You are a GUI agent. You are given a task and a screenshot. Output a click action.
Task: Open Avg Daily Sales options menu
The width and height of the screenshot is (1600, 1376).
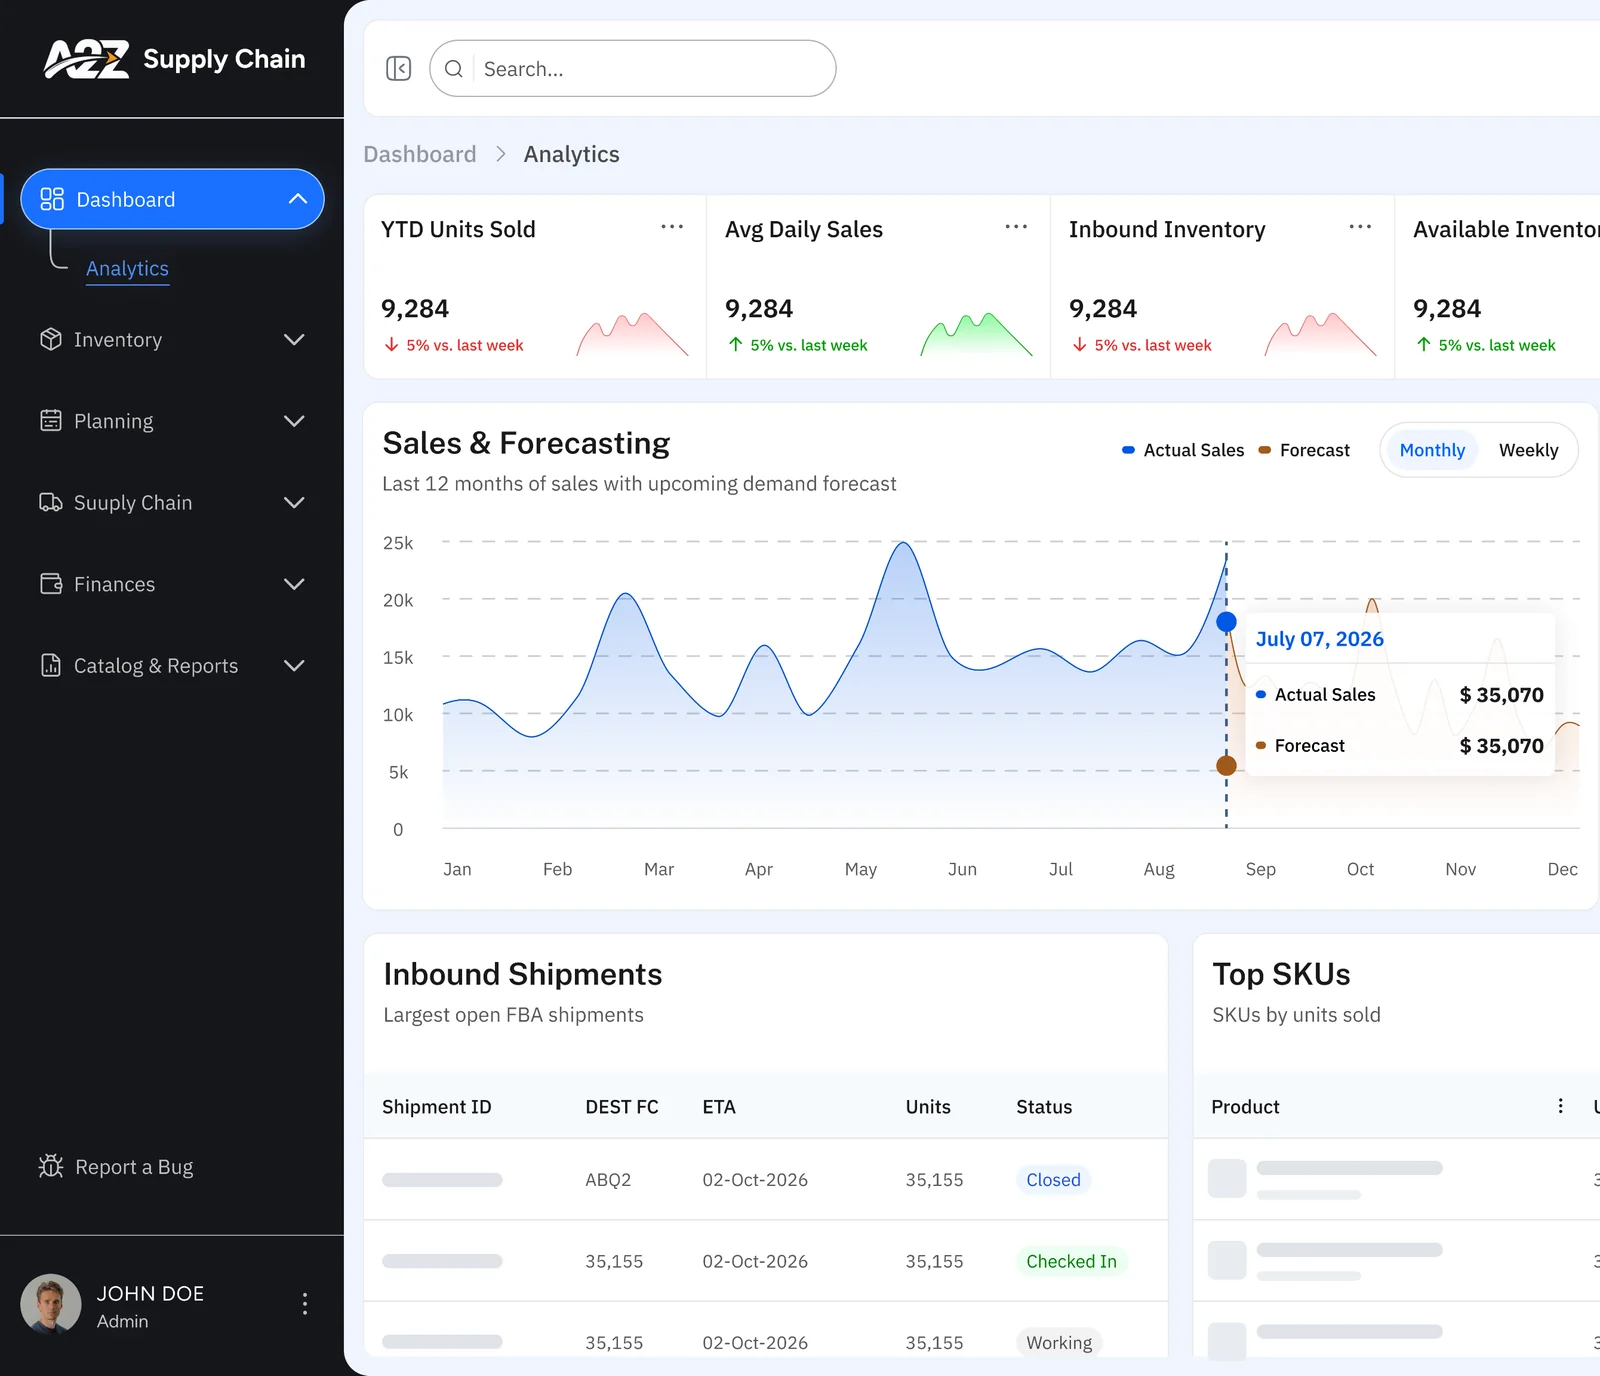click(x=1016, y=227)
